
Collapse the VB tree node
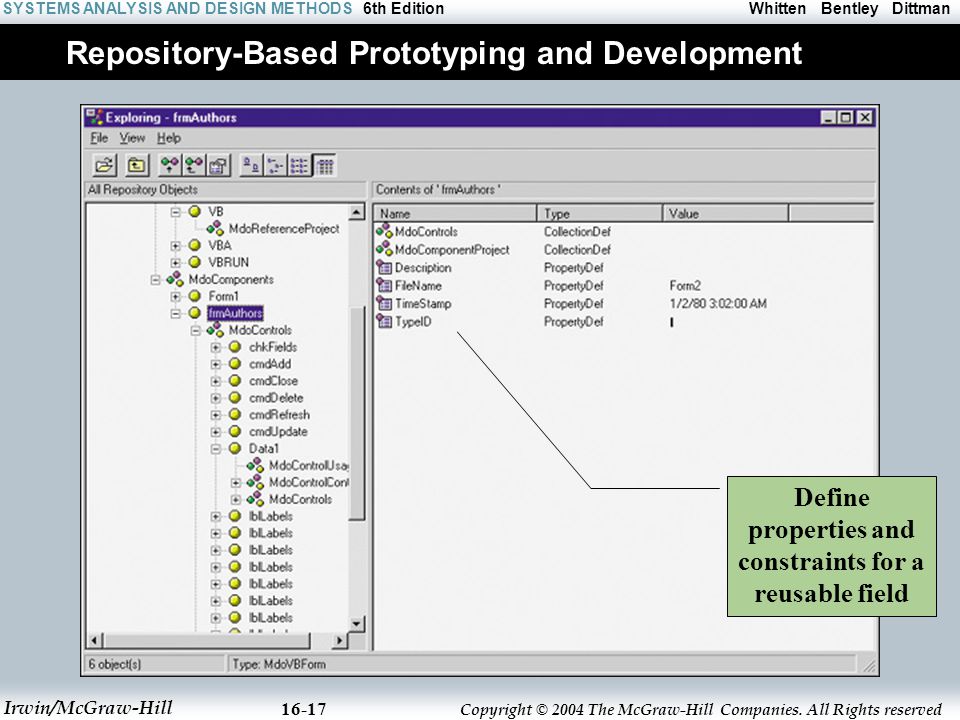[x=176, y=212]
